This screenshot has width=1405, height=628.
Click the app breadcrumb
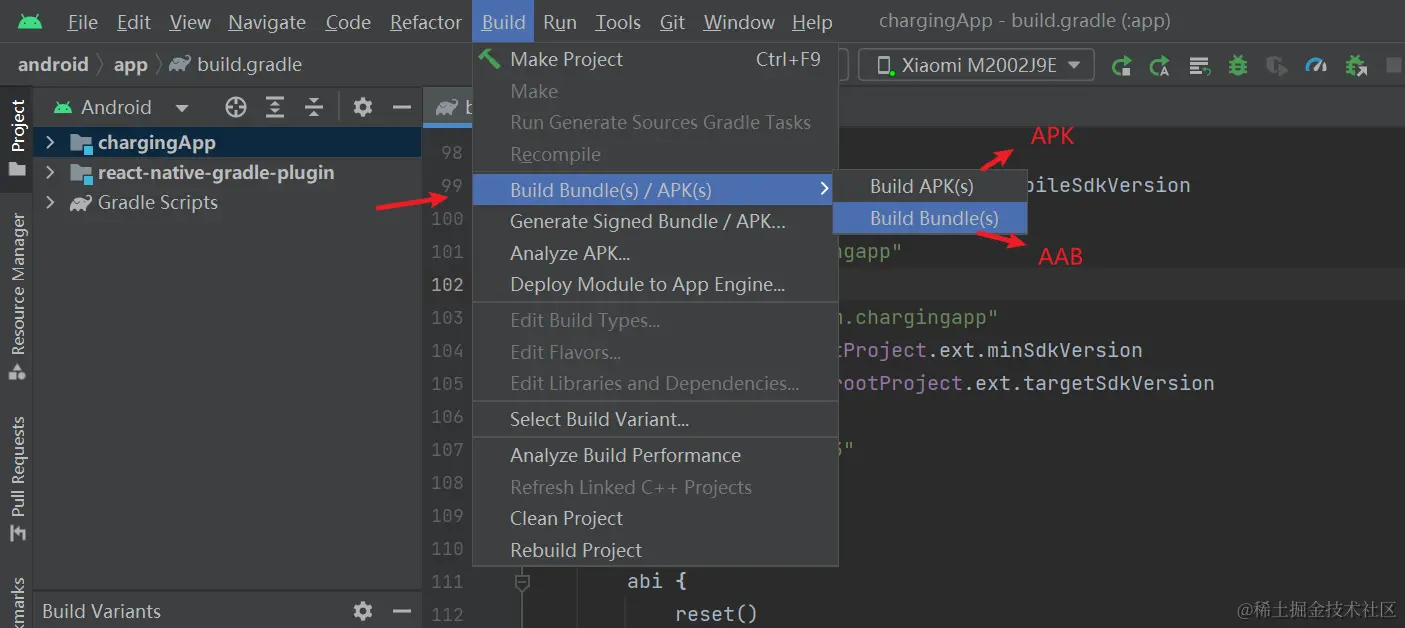coord(130,65)
